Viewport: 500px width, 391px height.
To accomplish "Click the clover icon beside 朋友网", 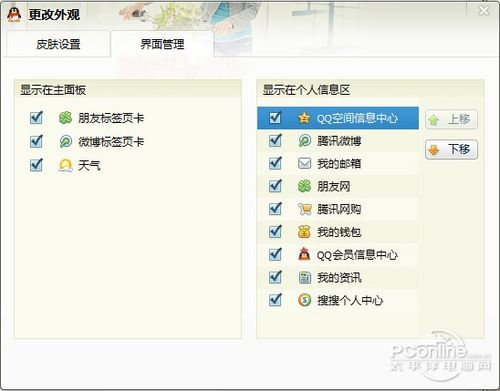I will coord(304,186).
